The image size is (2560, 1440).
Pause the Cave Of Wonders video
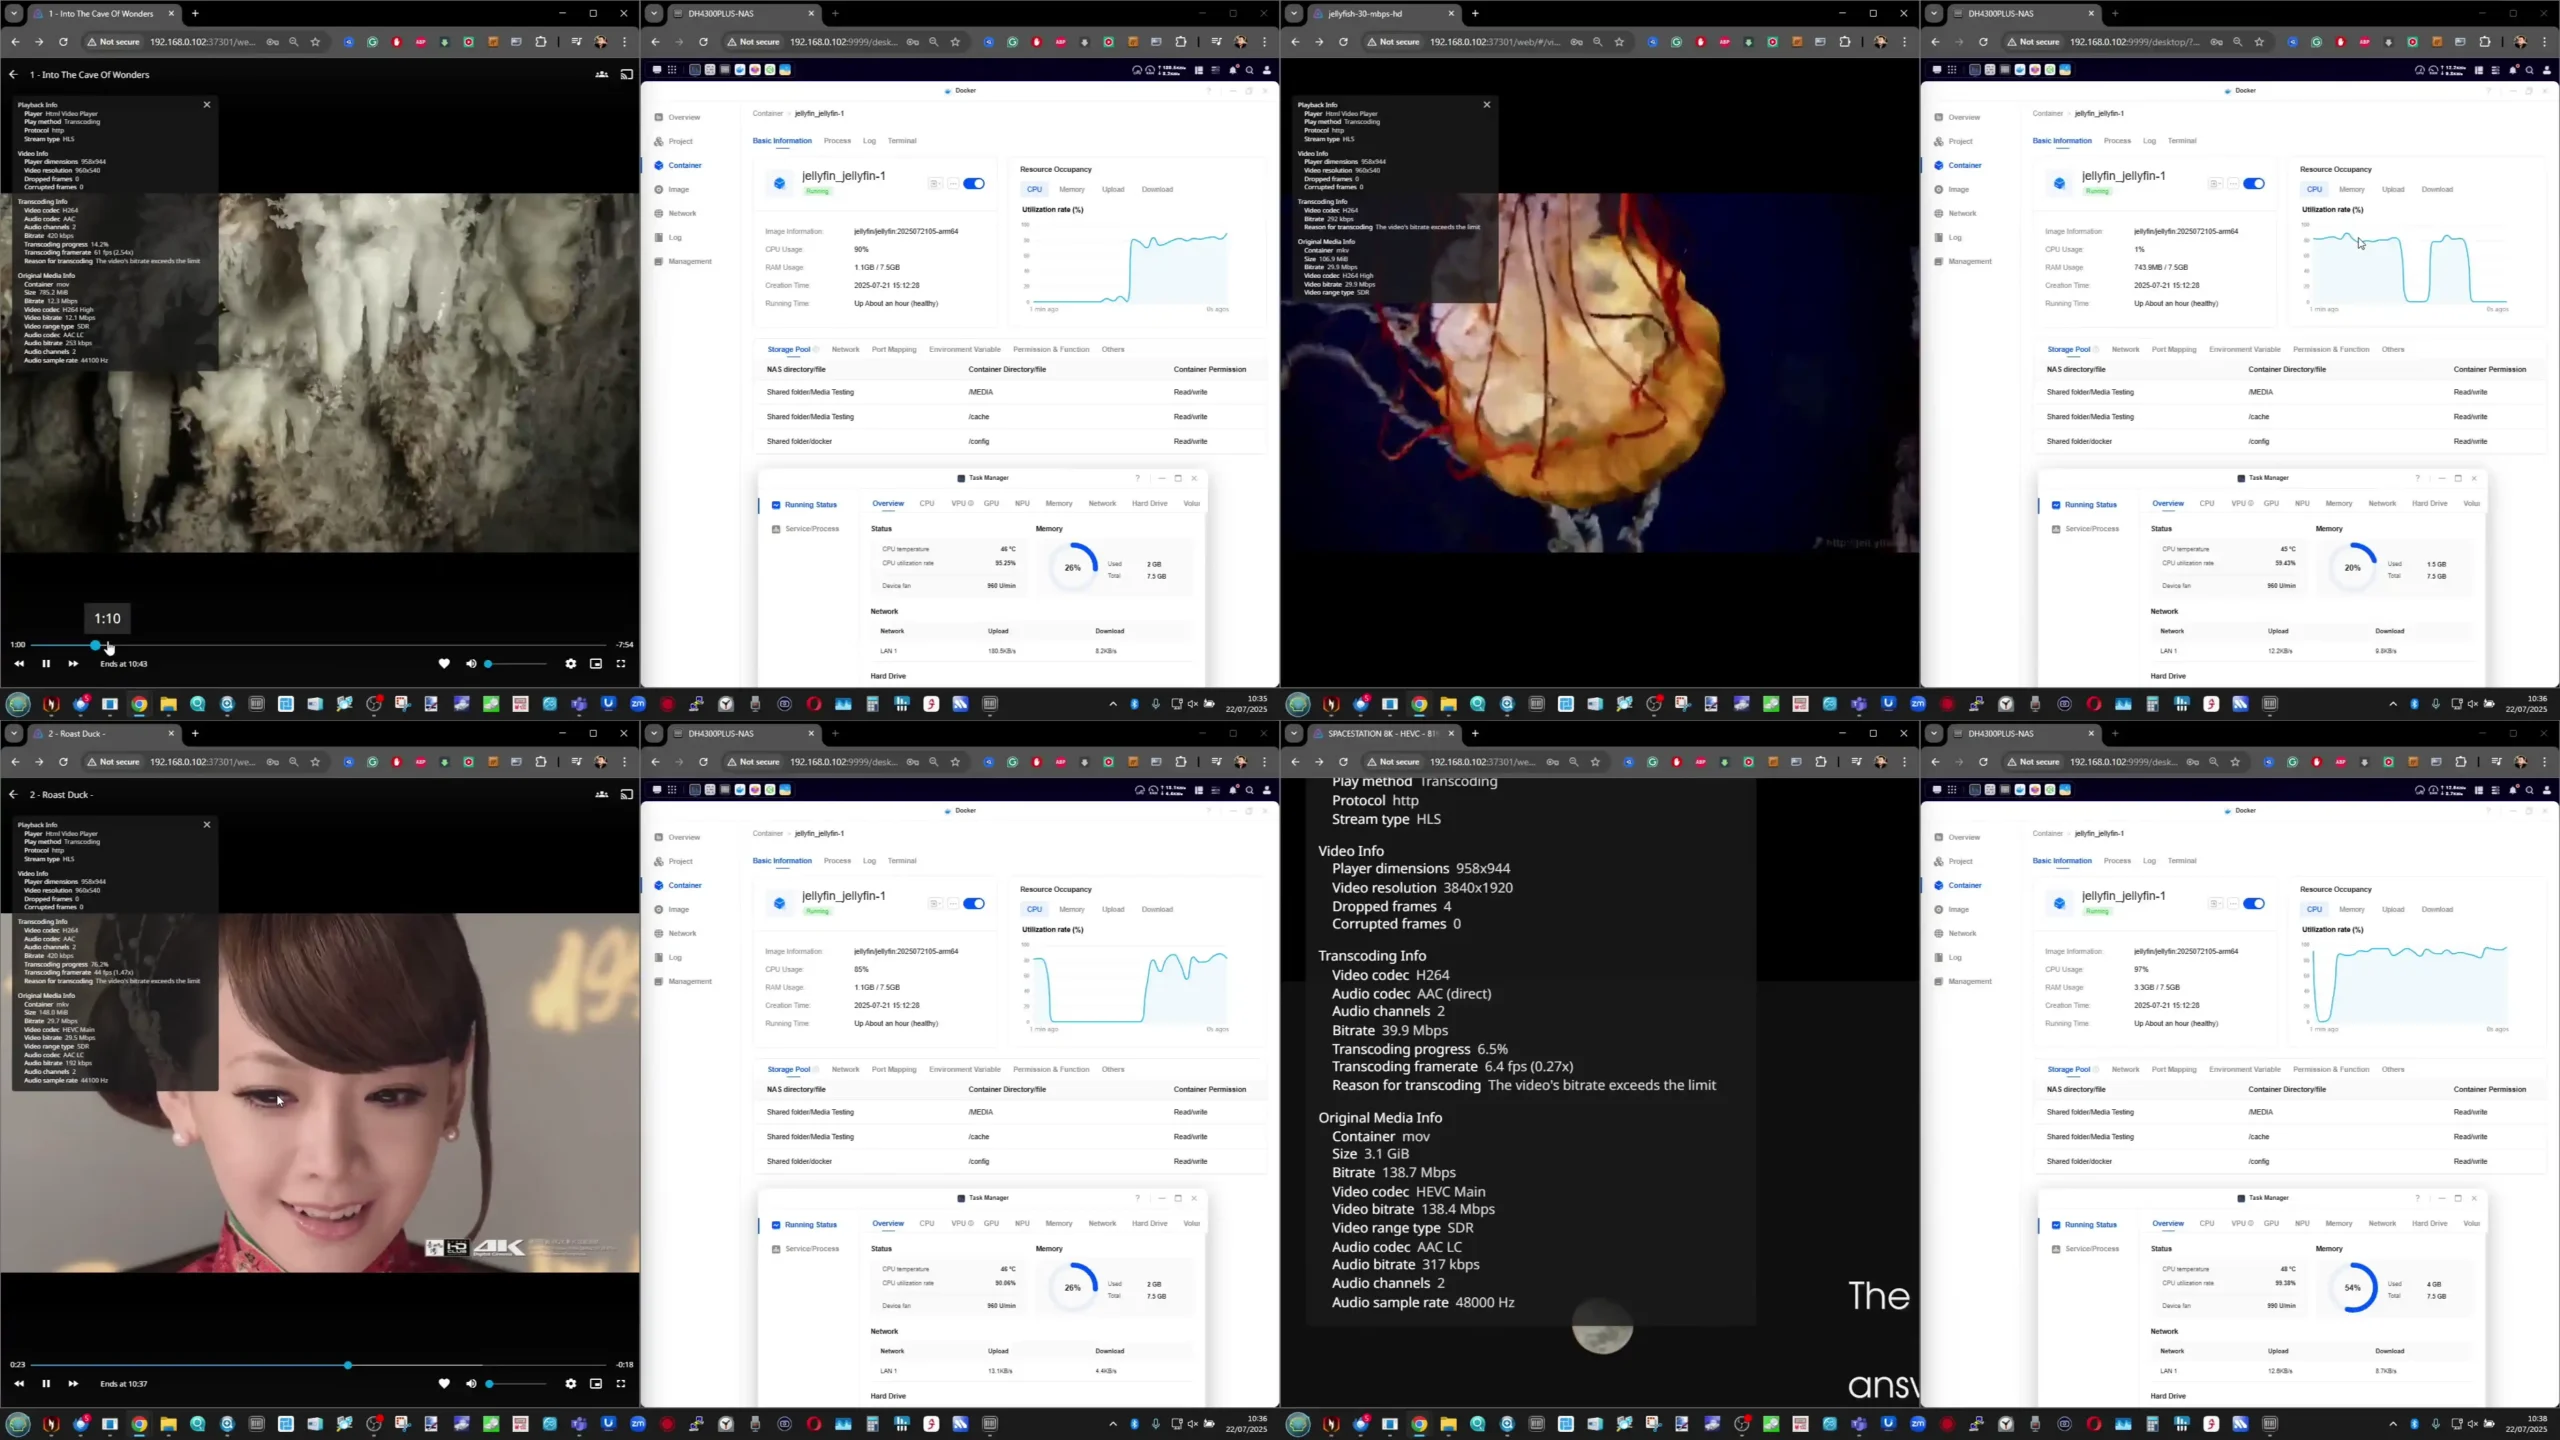click(46, 664)
